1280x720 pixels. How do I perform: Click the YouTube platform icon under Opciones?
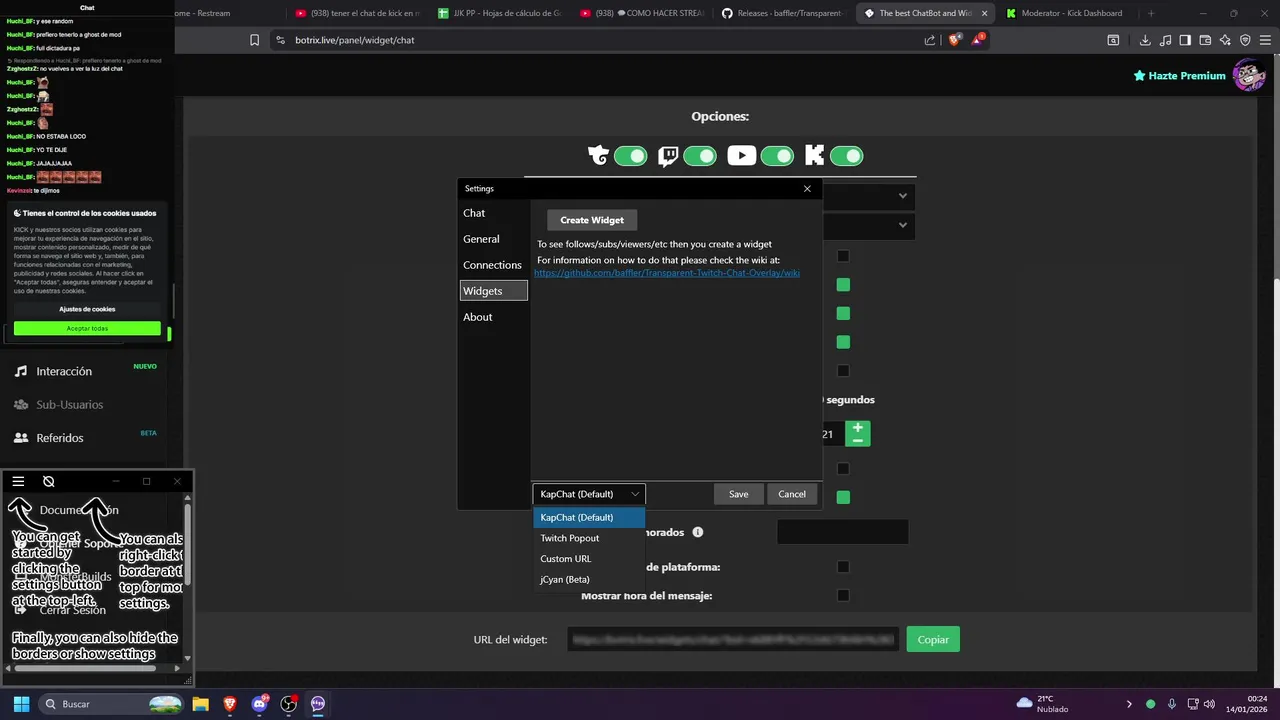tap(741, 156)
